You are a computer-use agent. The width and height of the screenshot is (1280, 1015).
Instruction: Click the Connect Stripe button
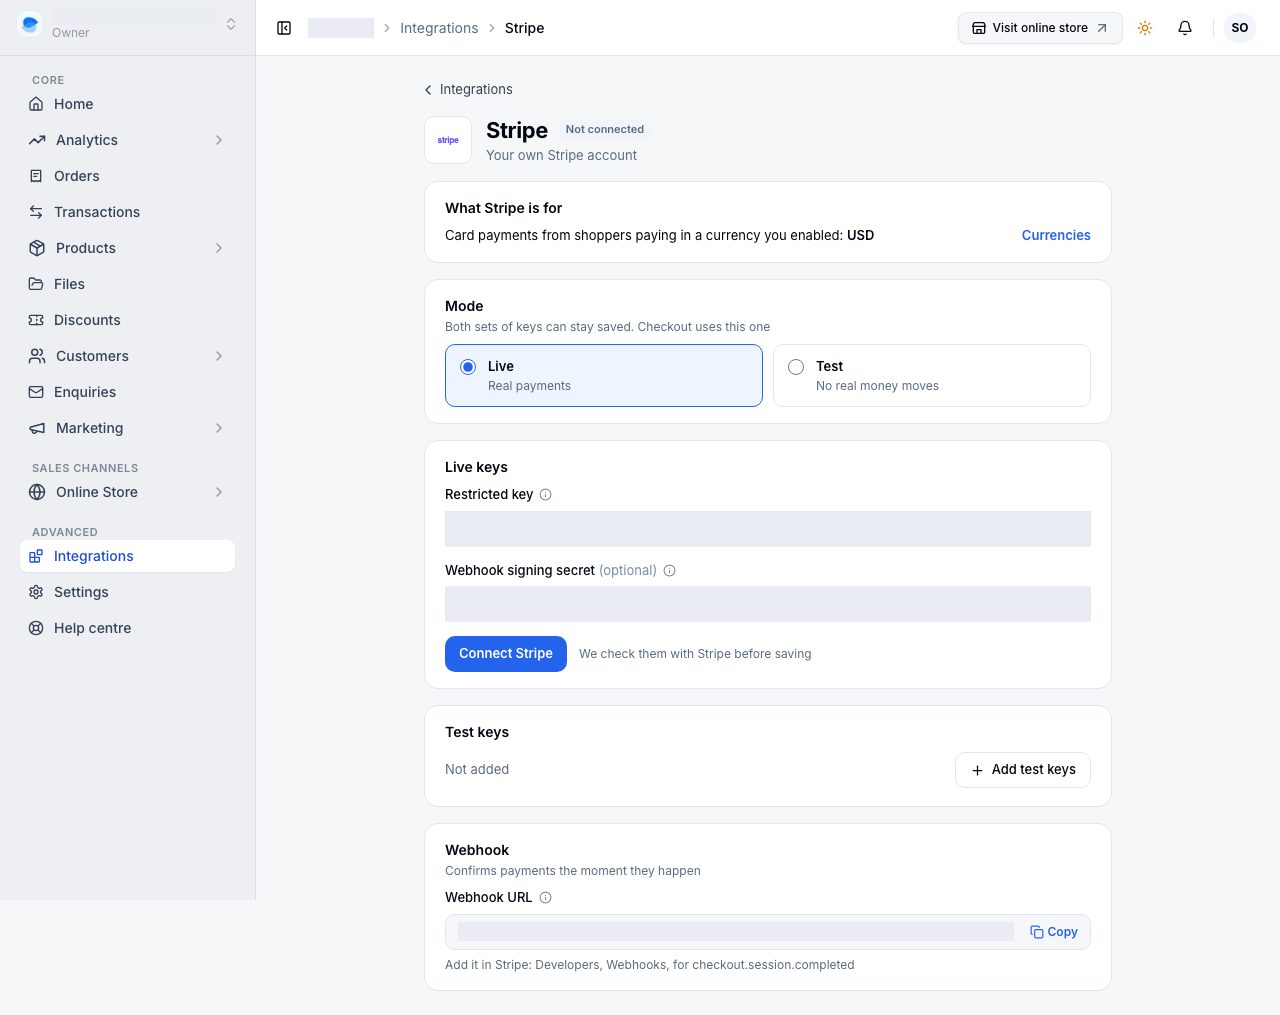tap(506, 654)
